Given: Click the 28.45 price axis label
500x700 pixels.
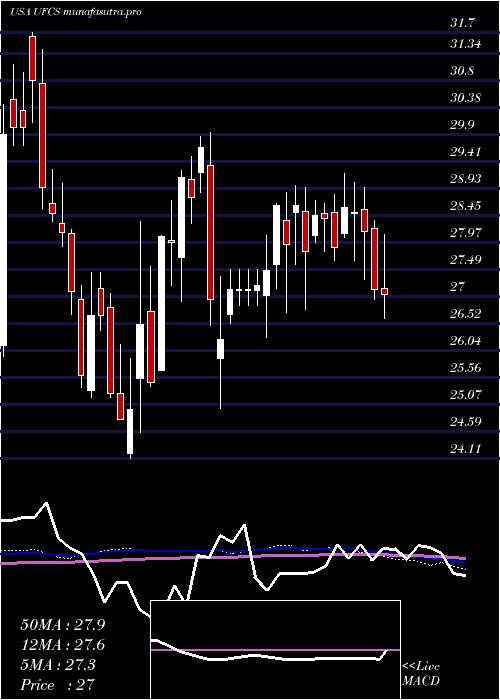Looking at the screenshot, I should (x=466, y=206).
